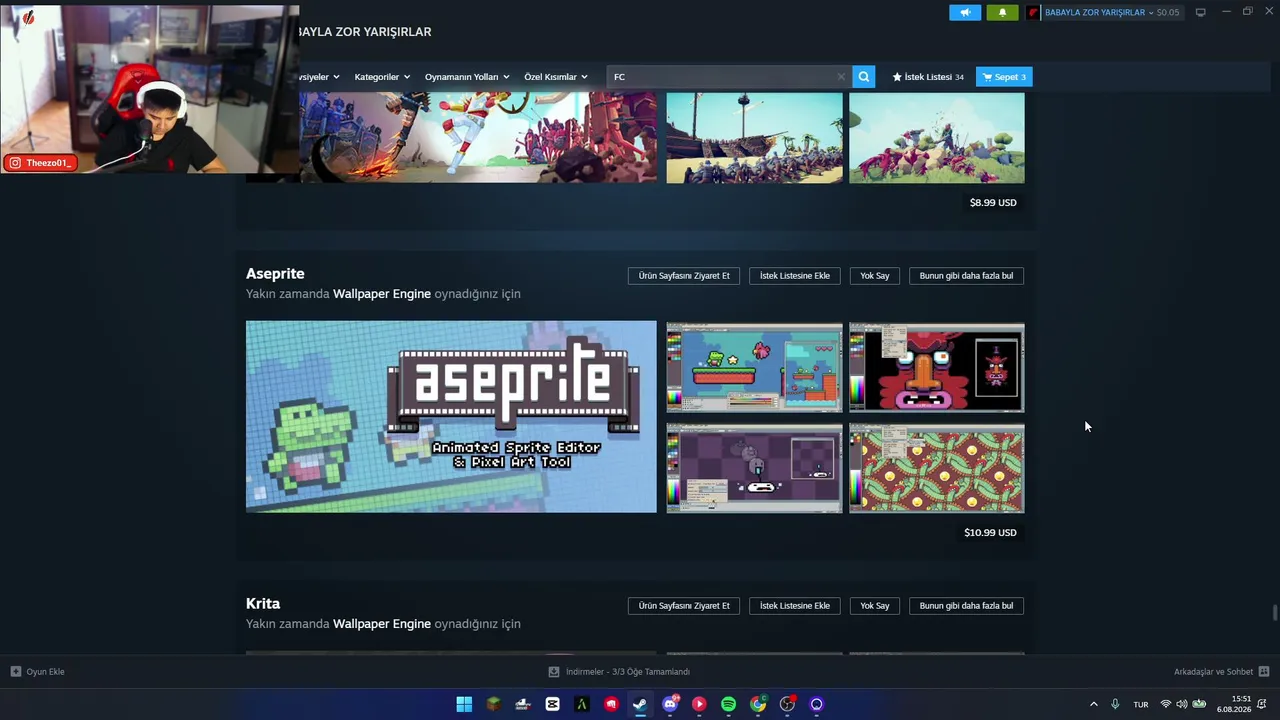Open CapCut from the taskbar

click(552, 704)
